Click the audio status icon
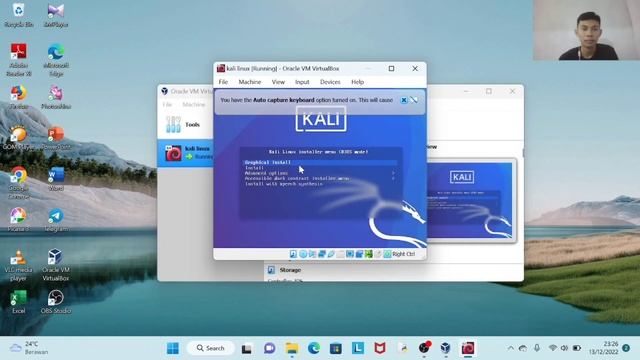This screenshot has height=360, width=640. [312, 254]
